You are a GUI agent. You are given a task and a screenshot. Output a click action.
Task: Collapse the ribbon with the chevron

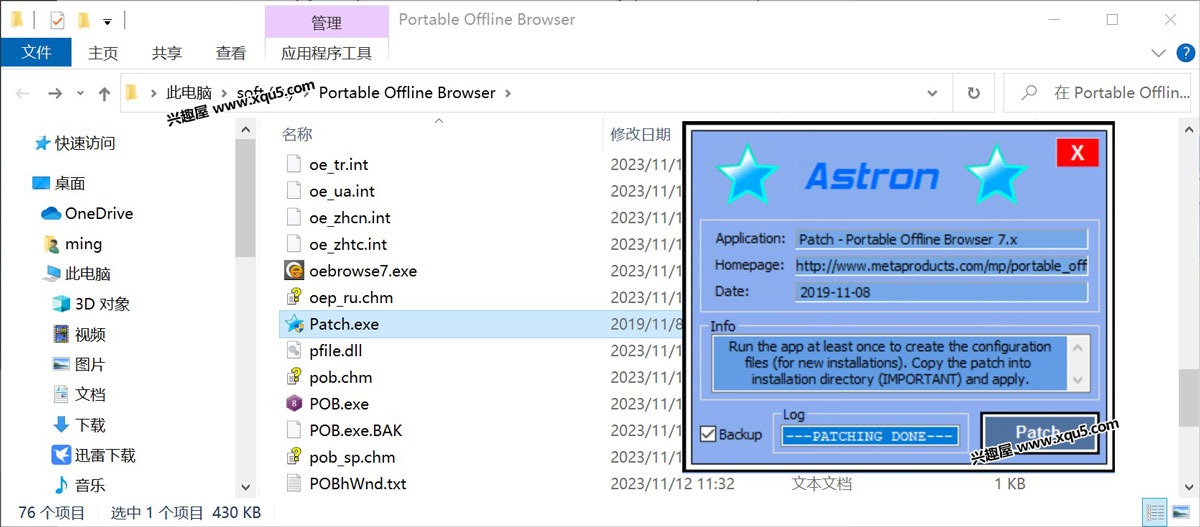click(x=1158, y=53)
